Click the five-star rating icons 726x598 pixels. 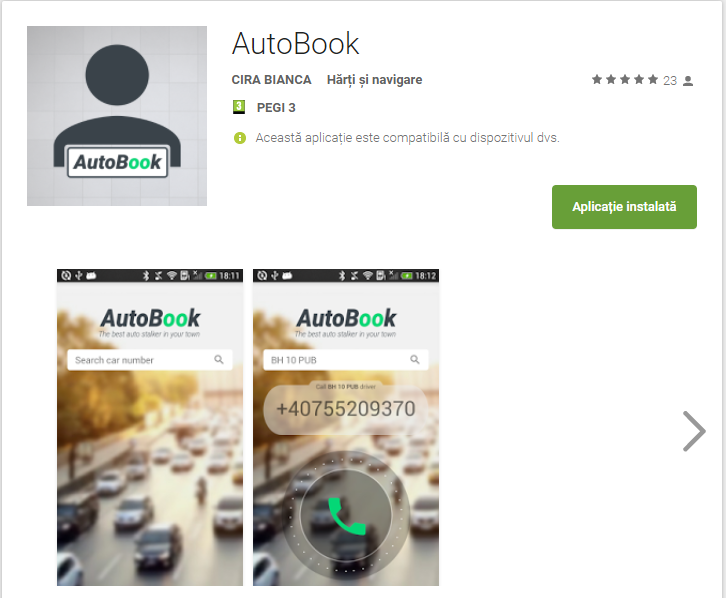pos(625,79)
